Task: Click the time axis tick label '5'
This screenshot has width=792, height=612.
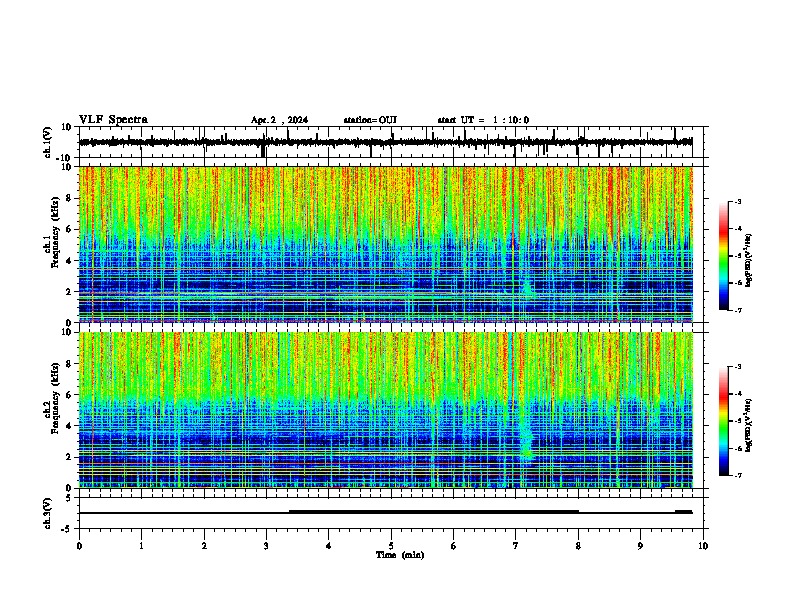Action: pyautogui.click(x=391, y=546)
